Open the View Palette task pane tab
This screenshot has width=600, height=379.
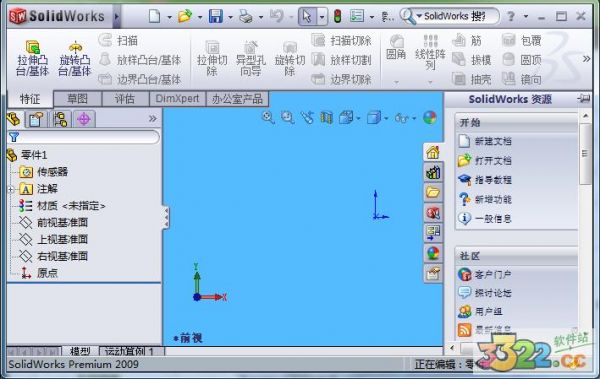433,232
